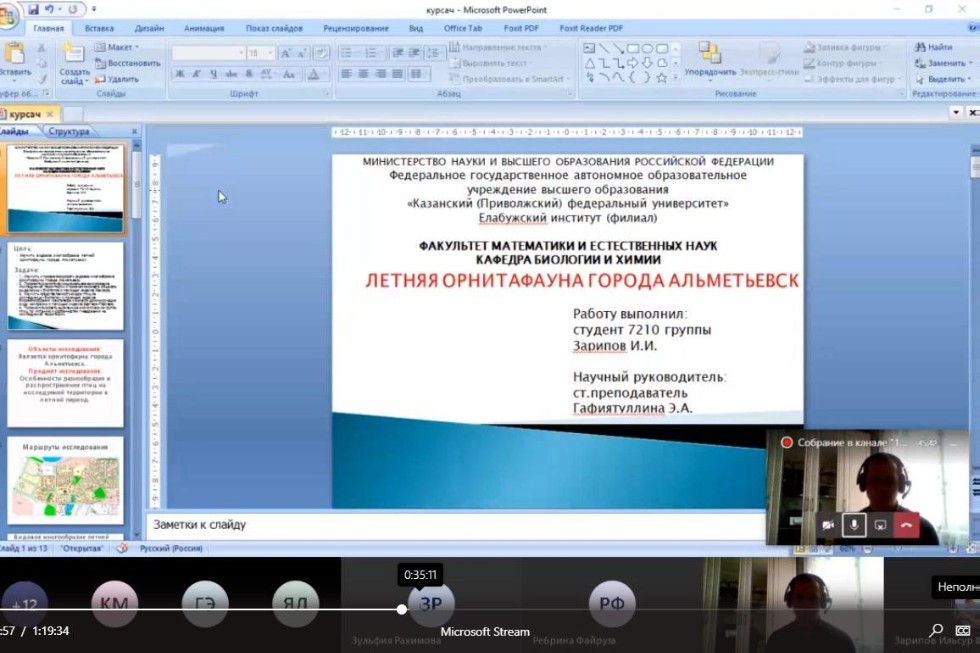Image resolution: width=980 pixels, height=653 pixels.
Task: Click the Undo arrow icon
Action: [x=50, y=9]
